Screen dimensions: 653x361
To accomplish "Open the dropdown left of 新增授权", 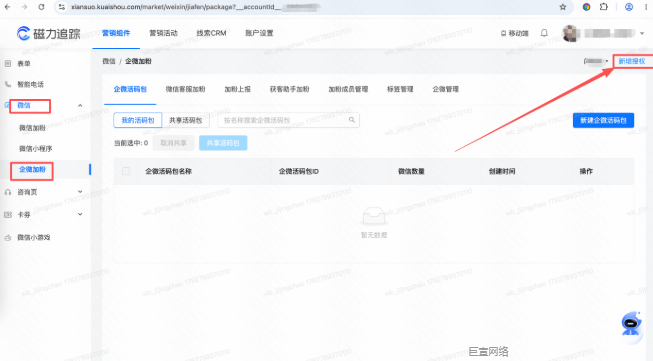I will (x=596, y=61).
